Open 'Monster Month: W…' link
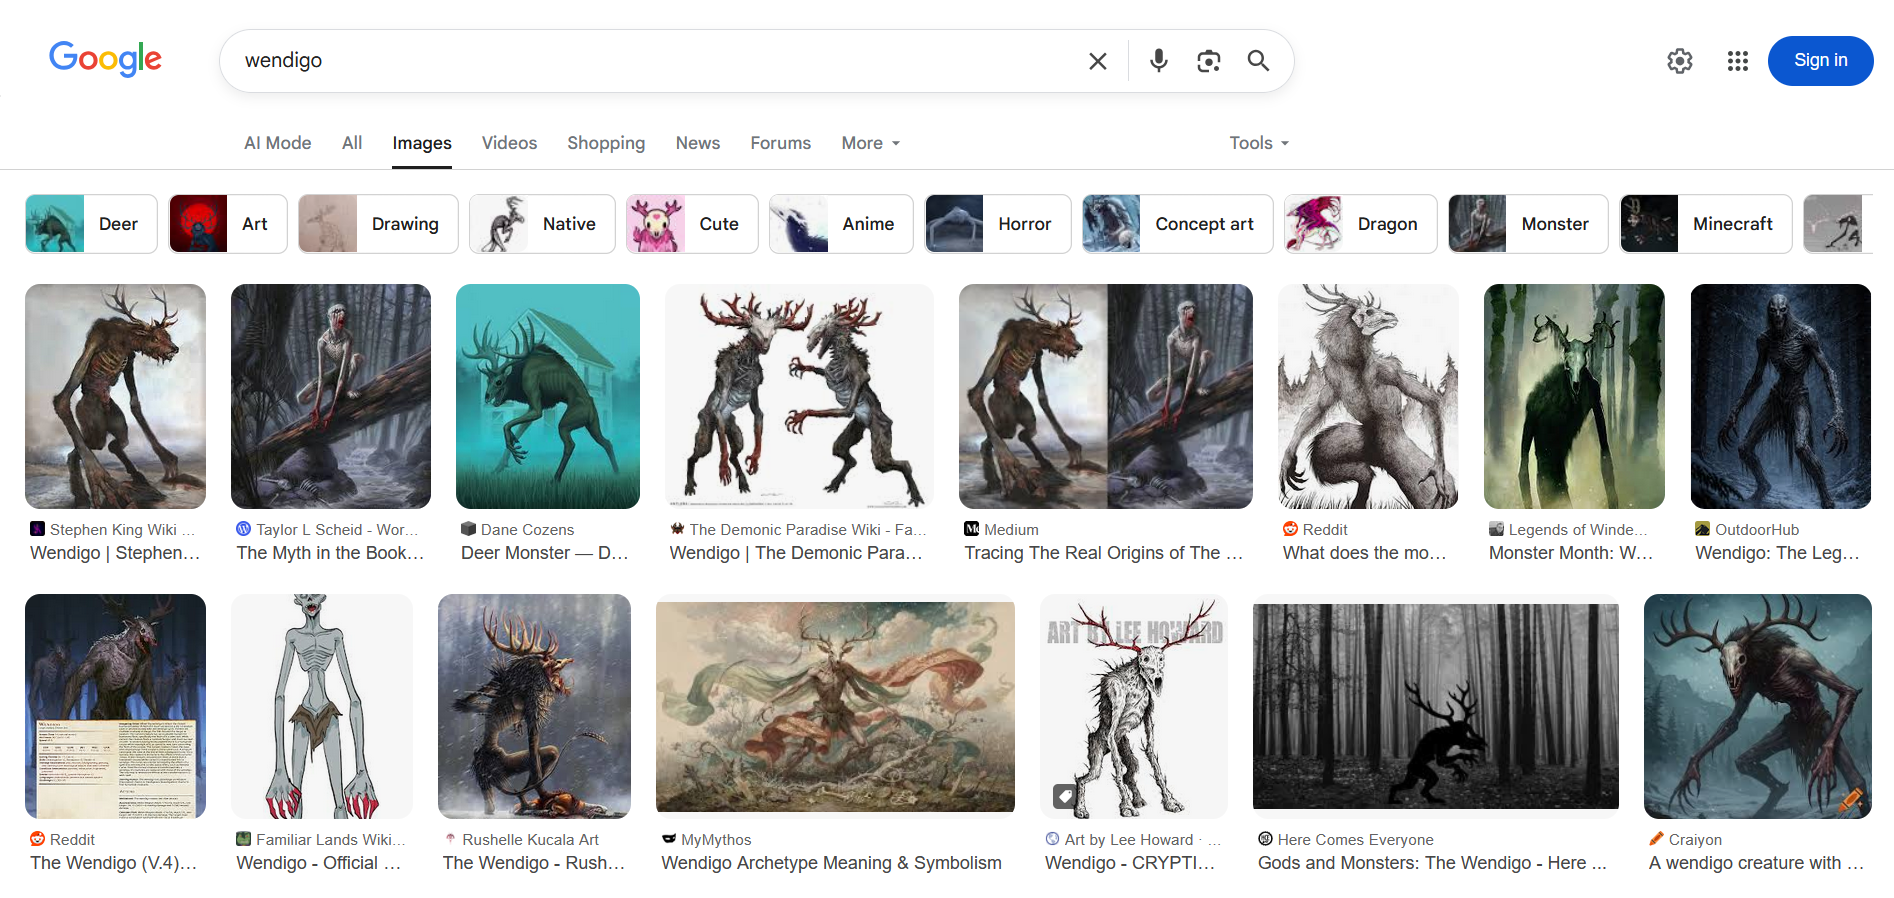 (1571, 553)
